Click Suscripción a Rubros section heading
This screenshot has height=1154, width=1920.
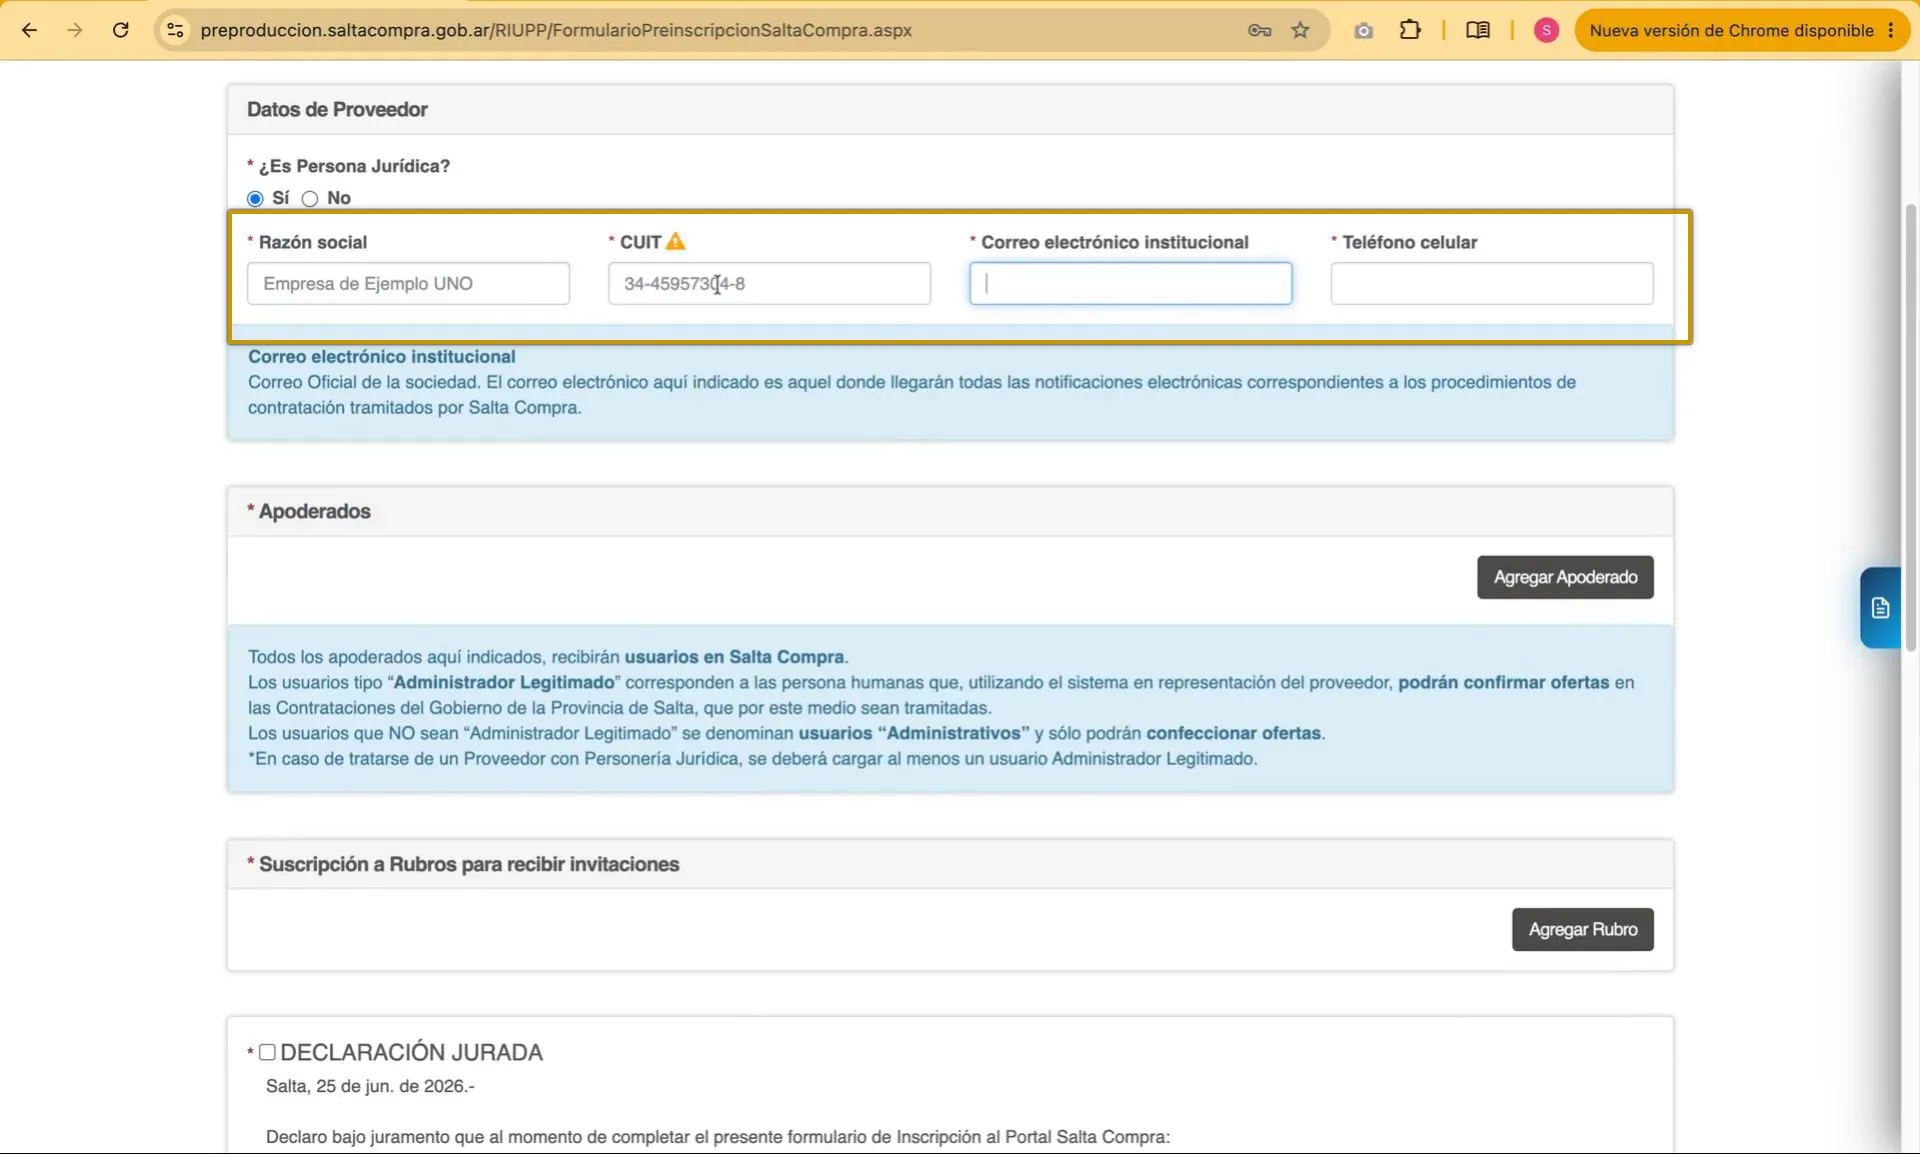(x=469, y=864)
